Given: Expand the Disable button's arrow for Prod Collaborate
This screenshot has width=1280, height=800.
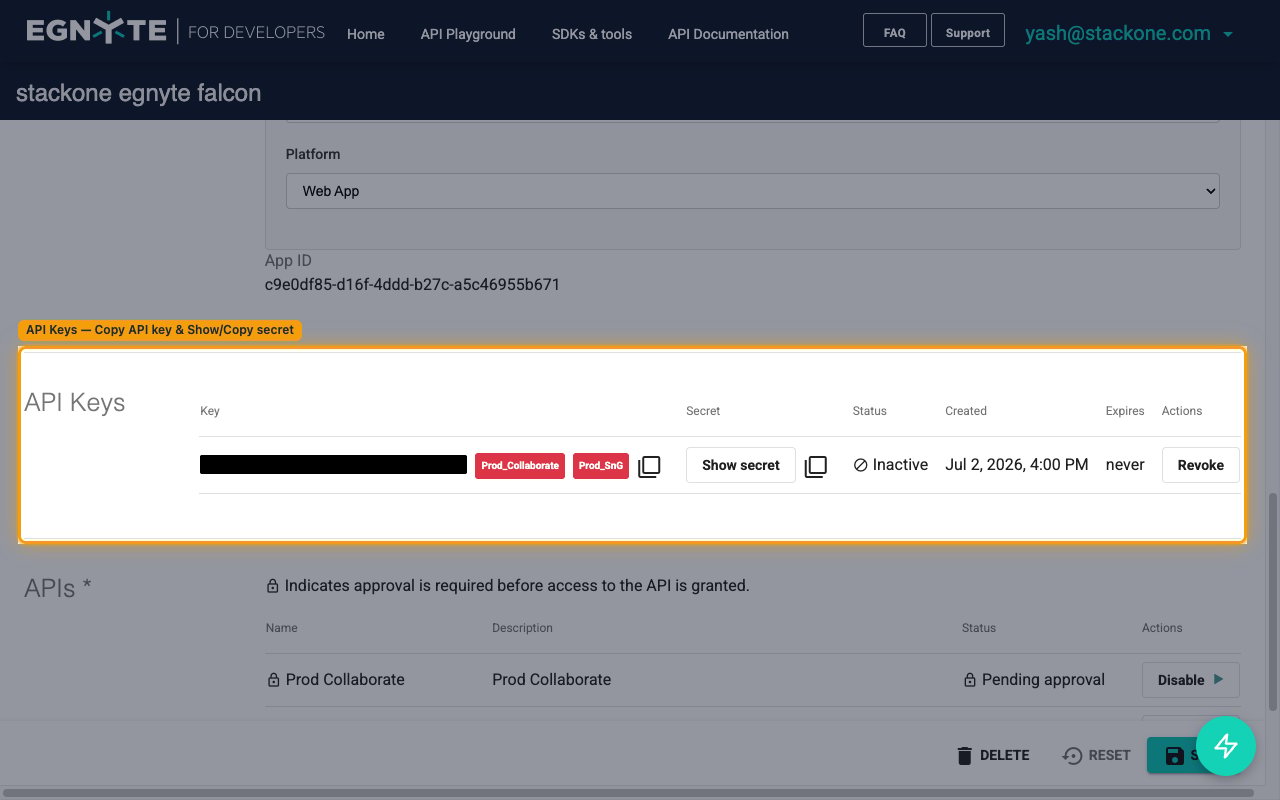Looking at the screenshot, I should [x=1219, y=679].
